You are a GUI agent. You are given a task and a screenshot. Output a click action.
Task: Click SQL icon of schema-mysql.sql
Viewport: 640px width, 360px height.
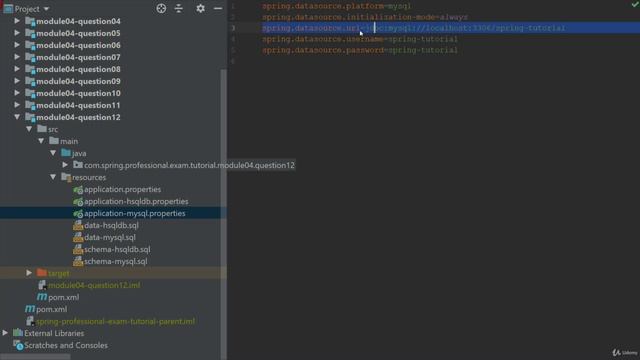(78, 261)
